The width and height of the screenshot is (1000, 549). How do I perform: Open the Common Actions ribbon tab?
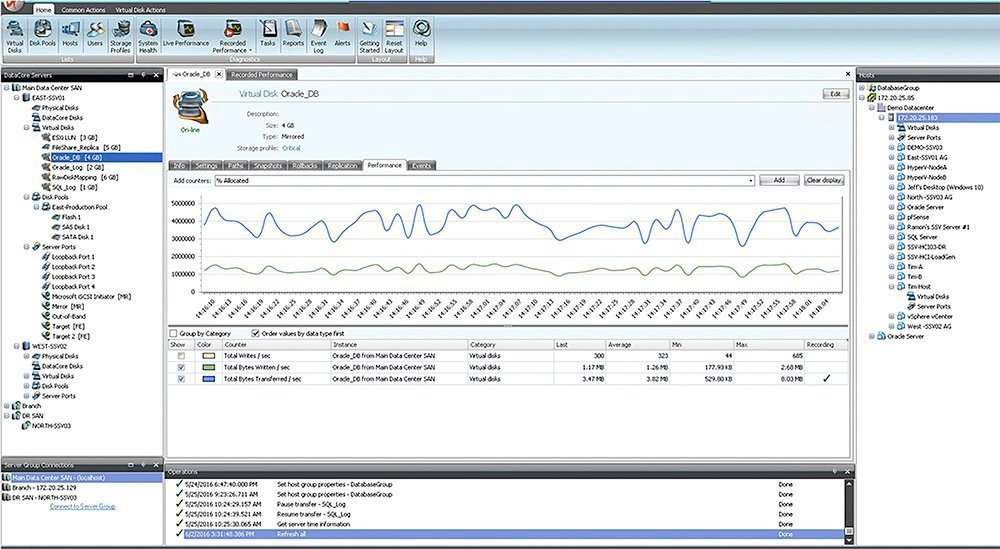coord(81,9)
